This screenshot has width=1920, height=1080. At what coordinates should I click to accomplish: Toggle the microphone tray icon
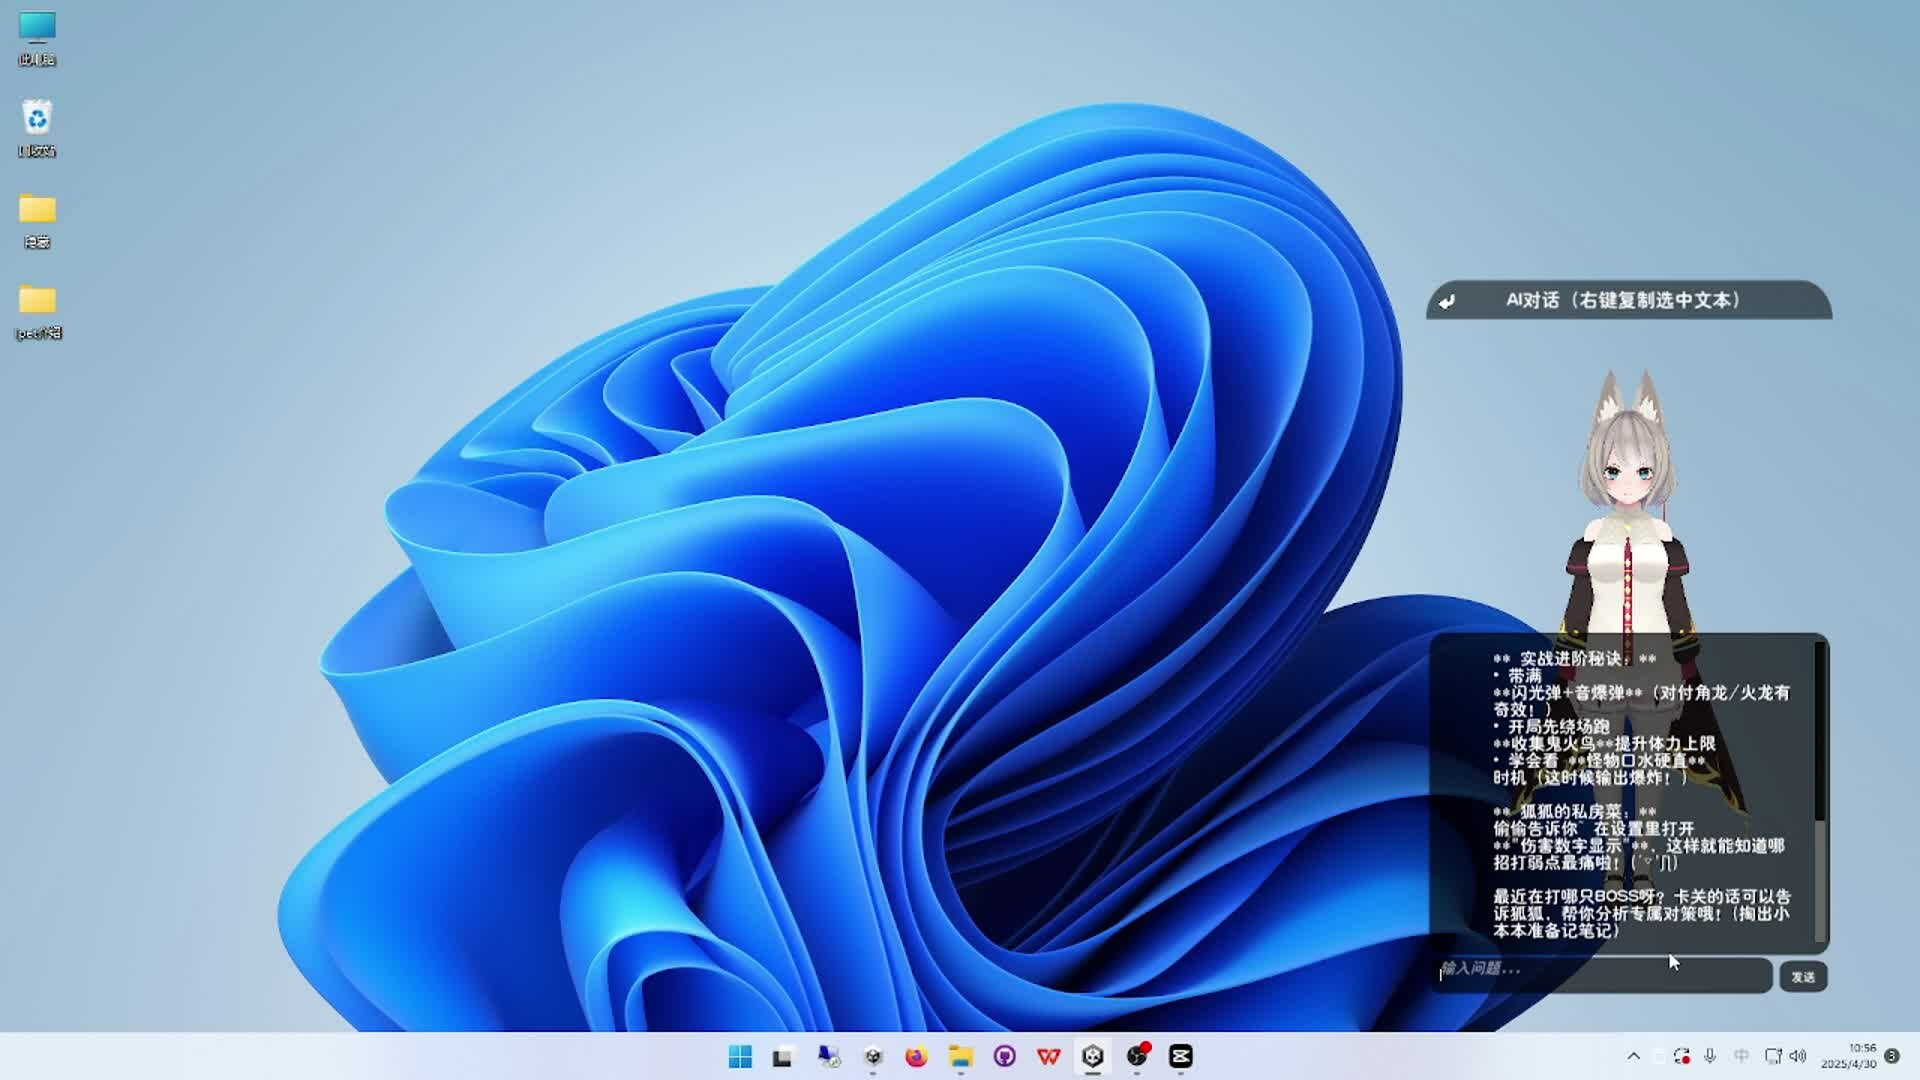click(x=1710, y=1056)
